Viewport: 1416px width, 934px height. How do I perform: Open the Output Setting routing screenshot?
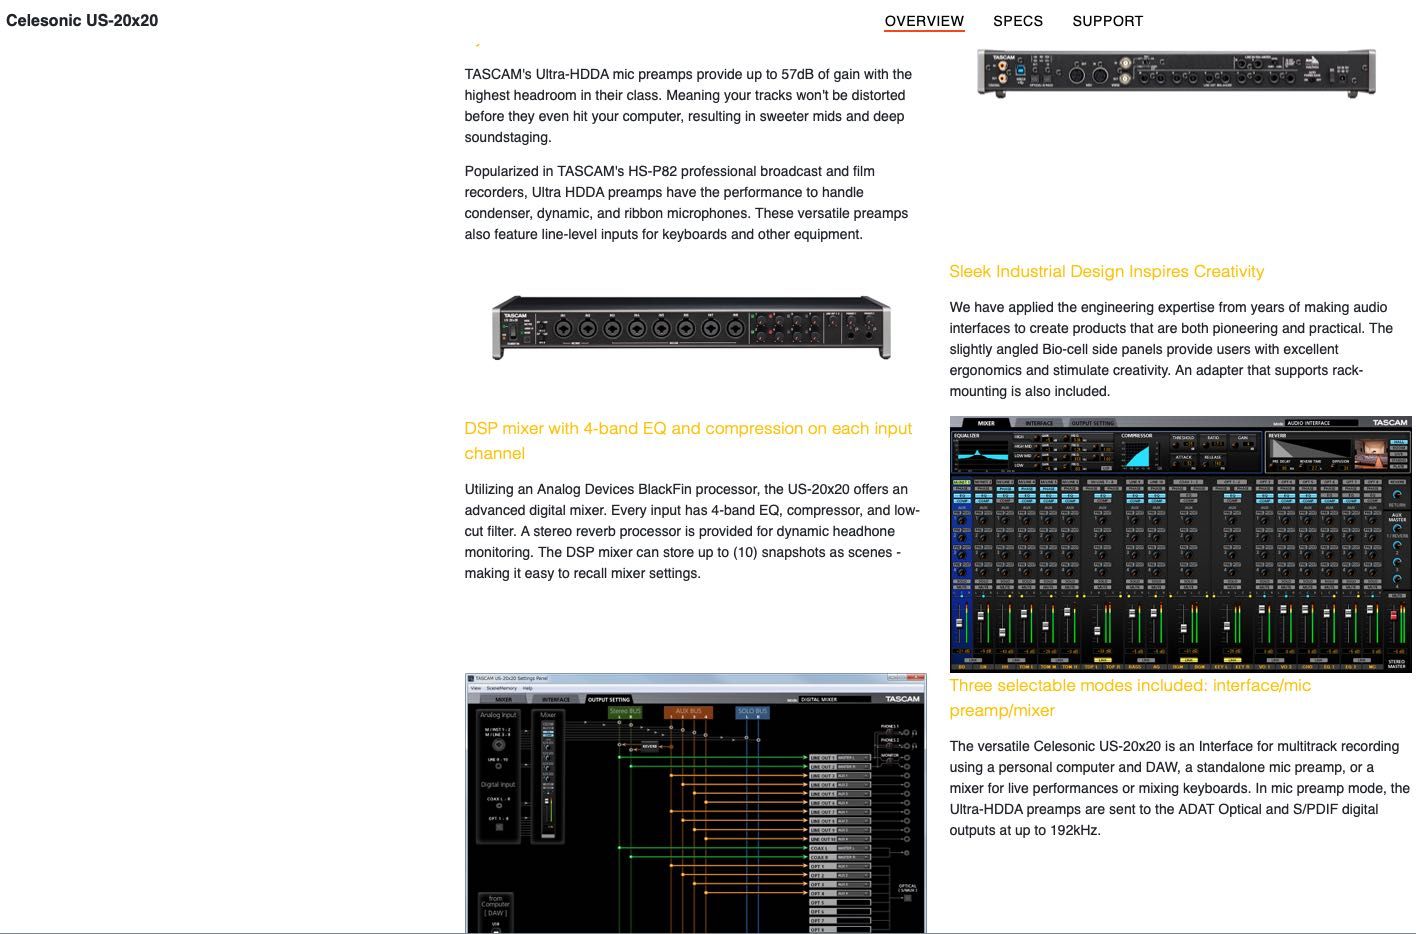tap(695, 803)
